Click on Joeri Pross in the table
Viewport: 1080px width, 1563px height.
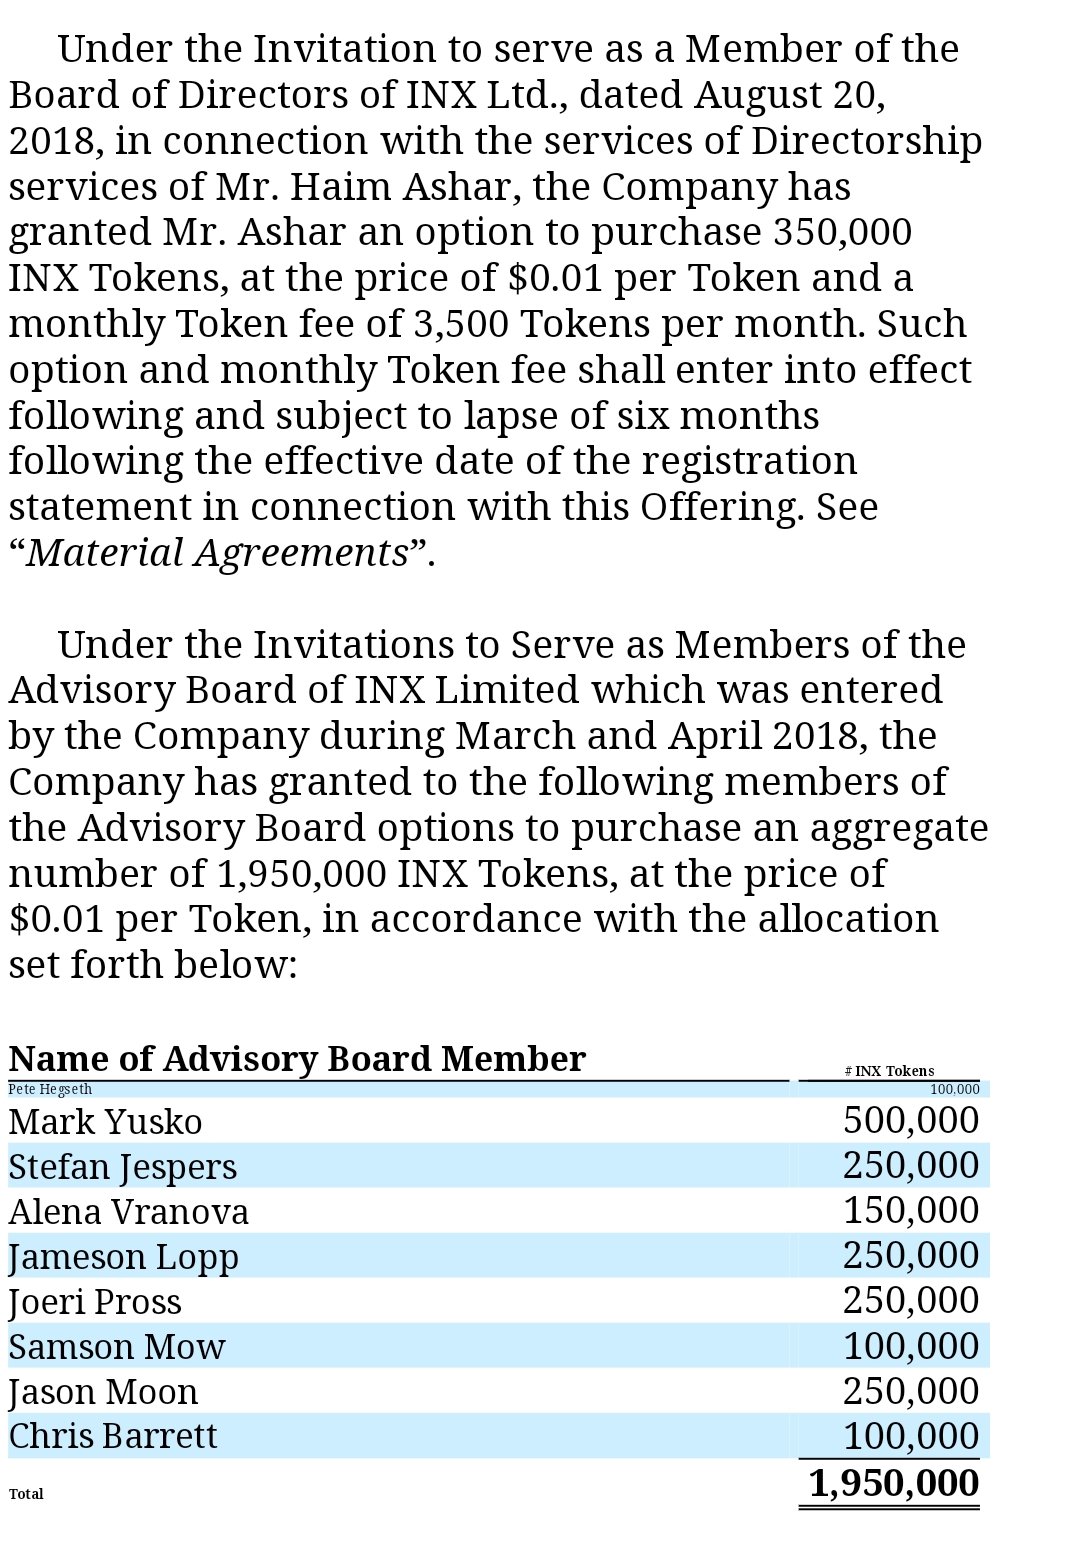[x=95, y=1301]
